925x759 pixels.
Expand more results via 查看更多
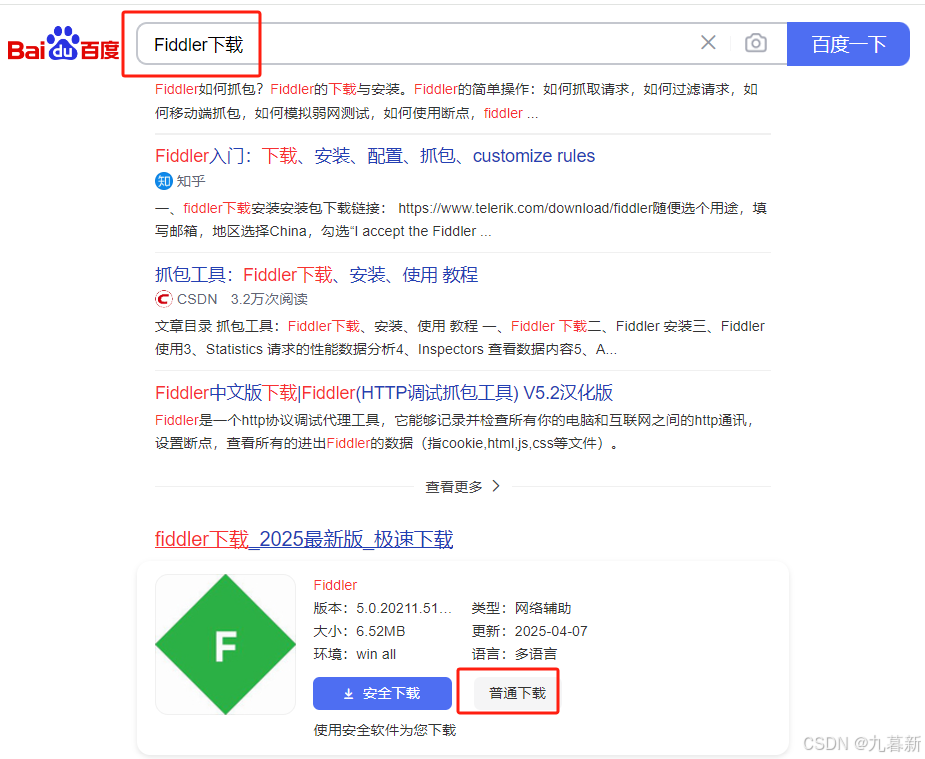(x=452, y=487)
